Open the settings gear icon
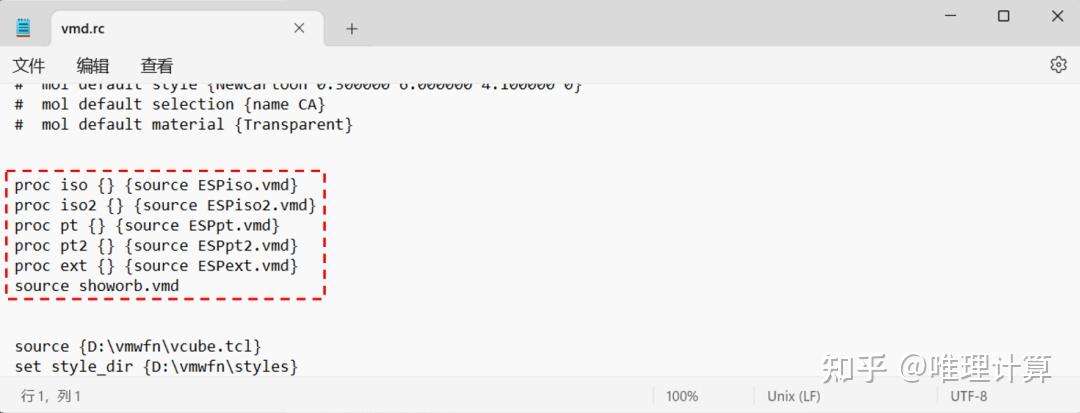Screen dimensions: 1080x413 point(1058,65)
